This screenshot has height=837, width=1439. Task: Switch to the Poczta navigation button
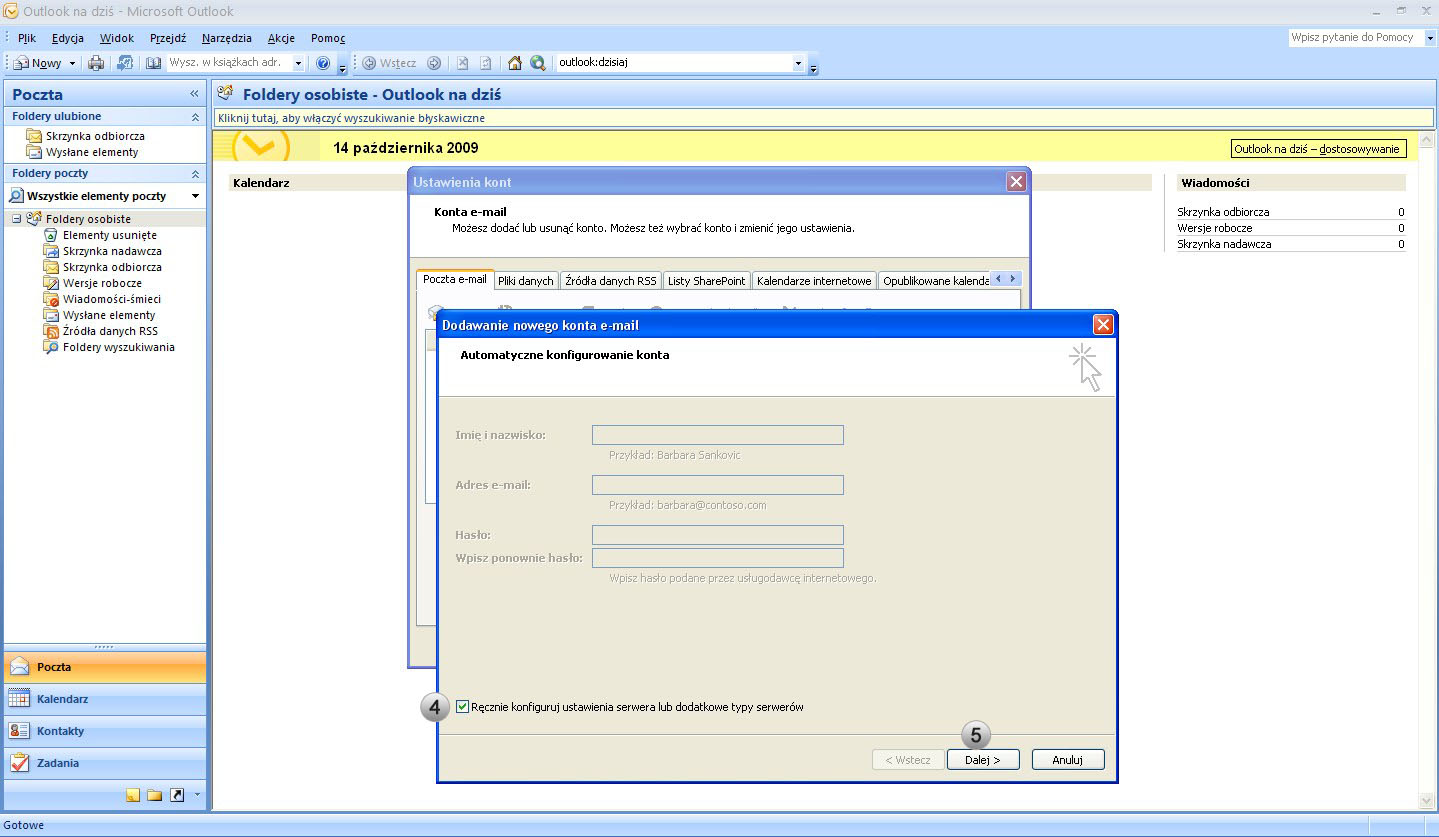pos(105,667)
